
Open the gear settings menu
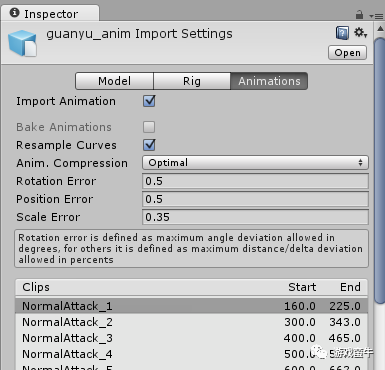(x=360, y=33)
